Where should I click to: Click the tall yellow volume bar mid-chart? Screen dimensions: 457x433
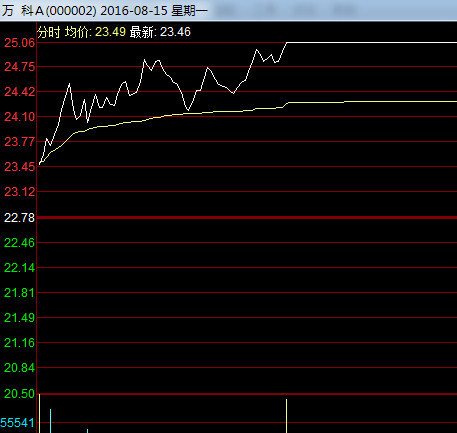286,416
